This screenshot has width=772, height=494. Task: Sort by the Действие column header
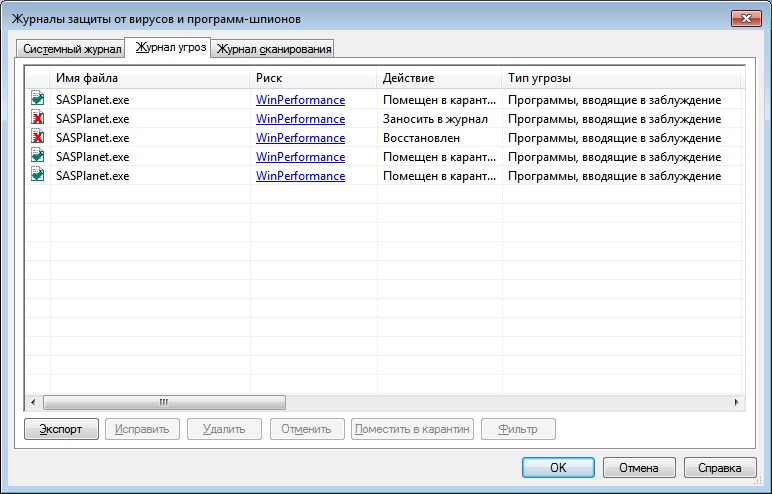point(439,78)
